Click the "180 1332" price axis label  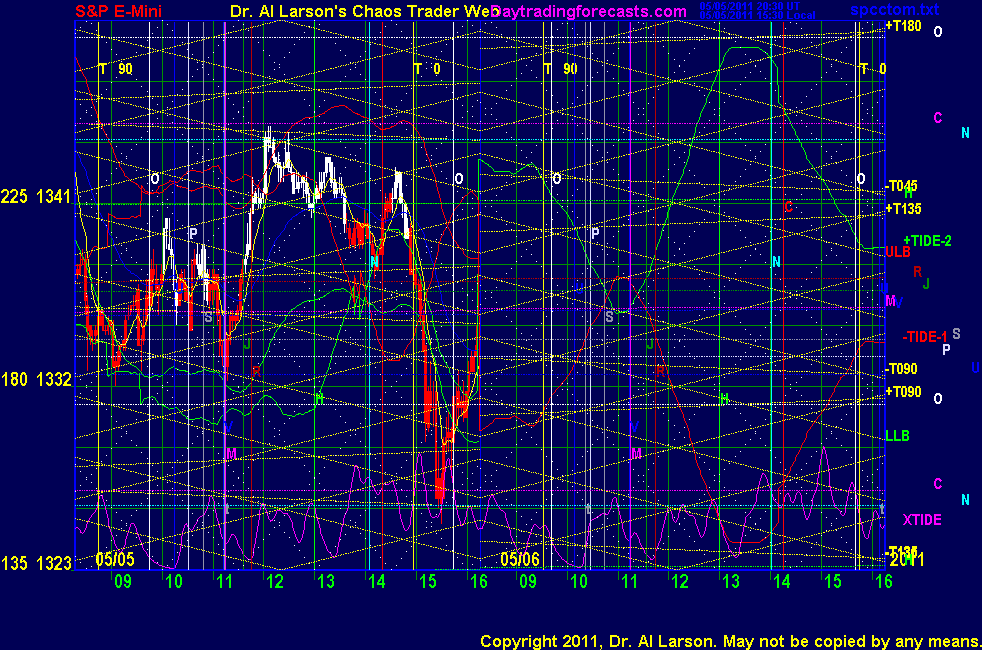point(36,379)
